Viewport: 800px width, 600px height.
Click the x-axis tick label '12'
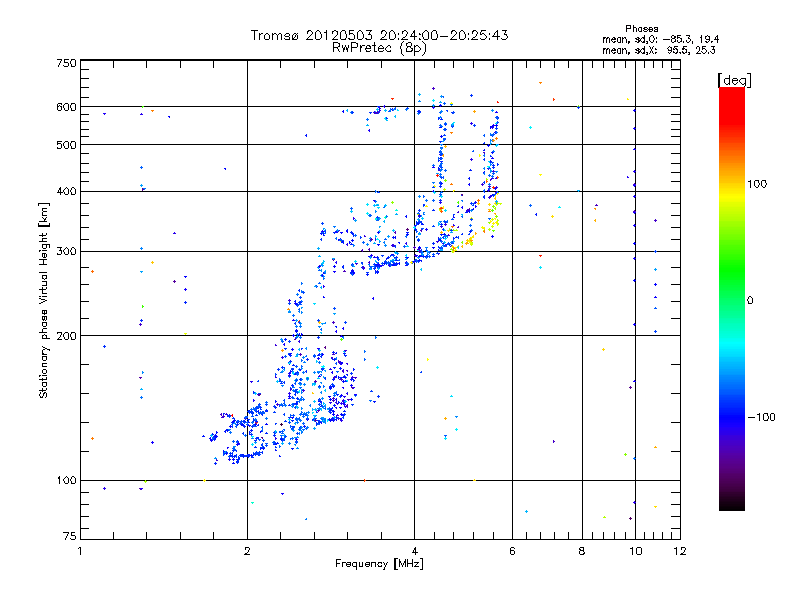tap(680, 551)
